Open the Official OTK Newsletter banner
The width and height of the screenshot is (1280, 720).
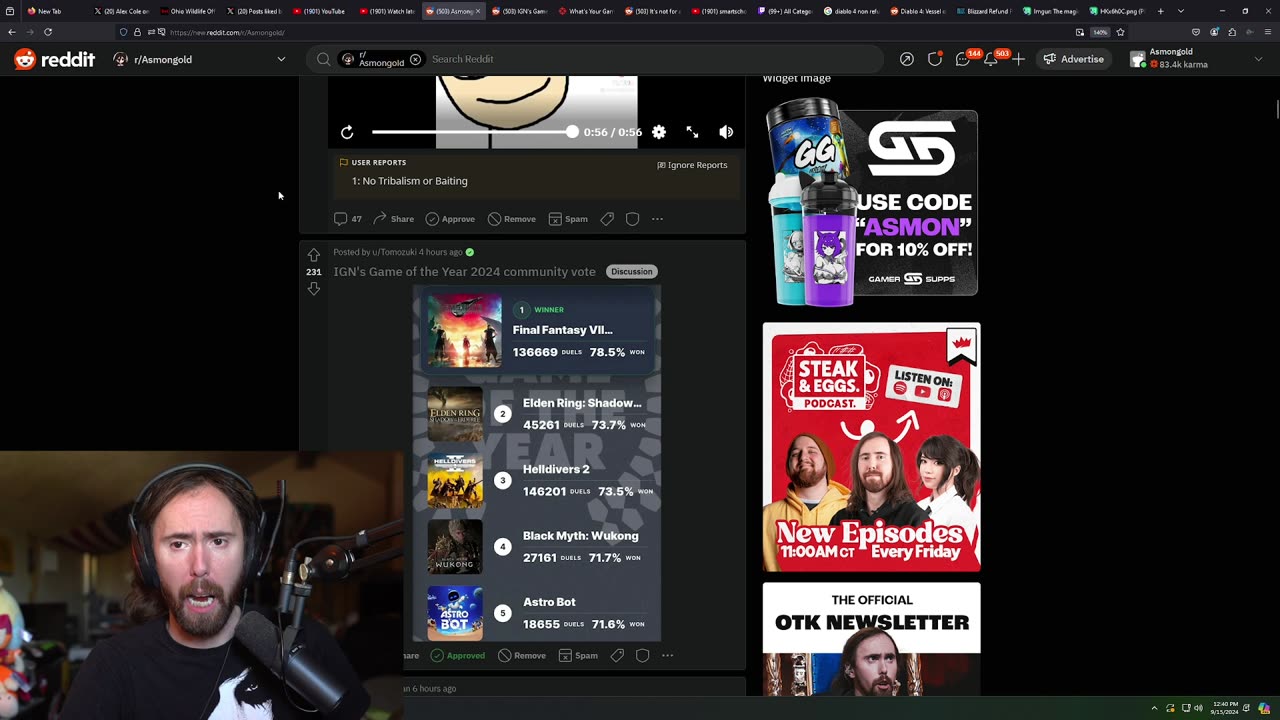(871, 639)
